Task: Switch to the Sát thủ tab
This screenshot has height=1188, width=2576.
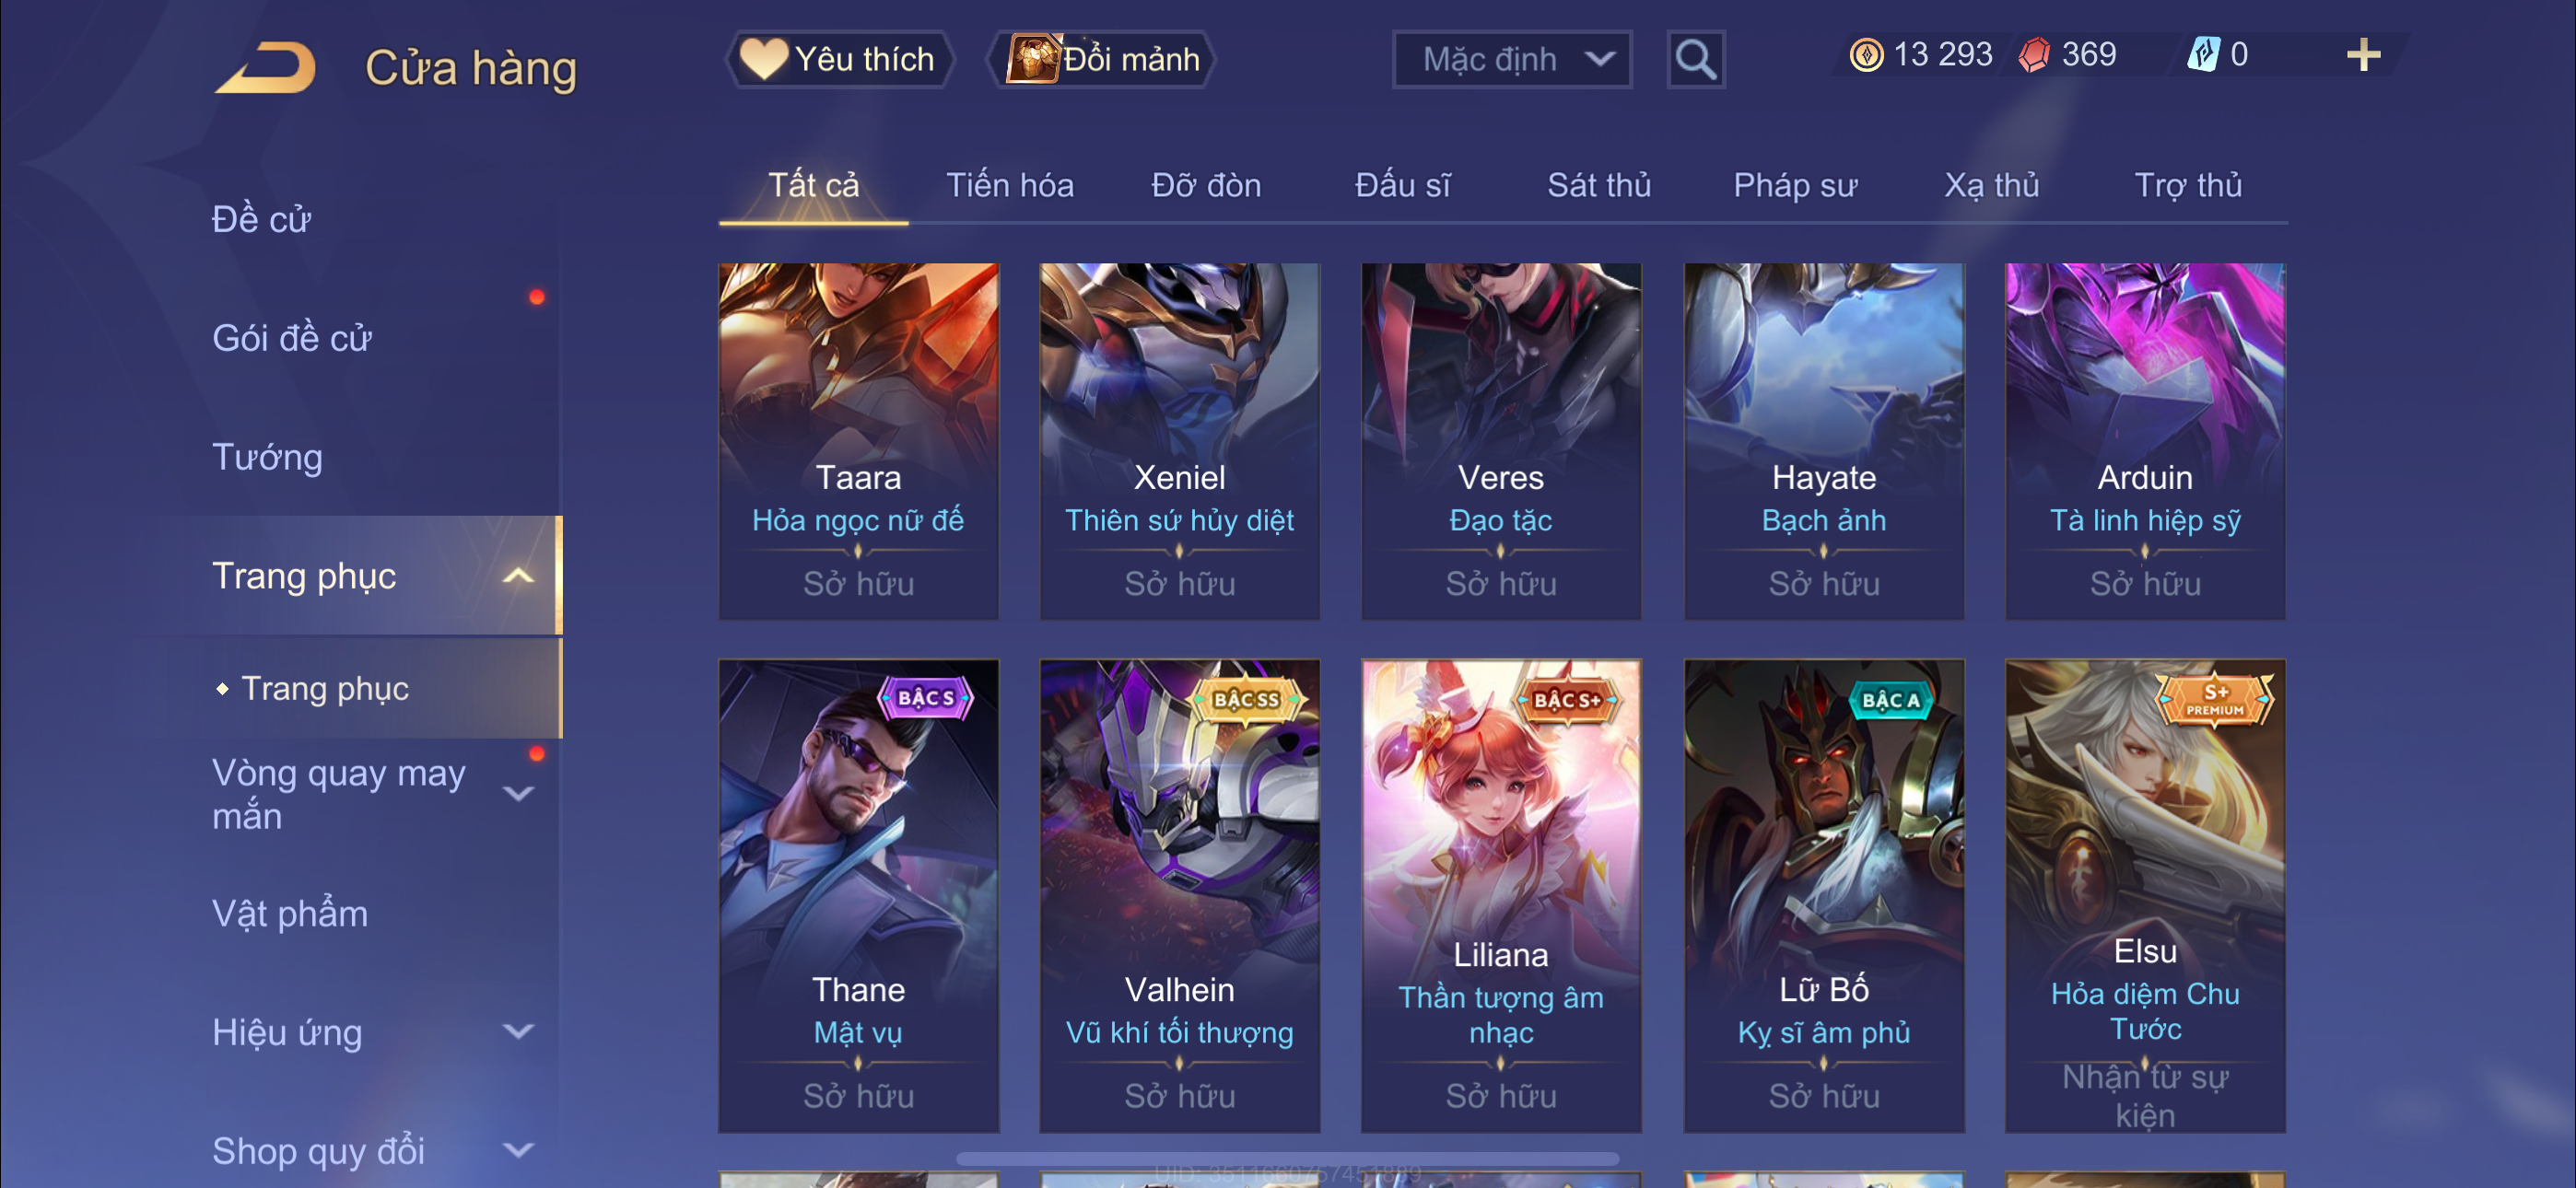Action: pos(1598,186)
